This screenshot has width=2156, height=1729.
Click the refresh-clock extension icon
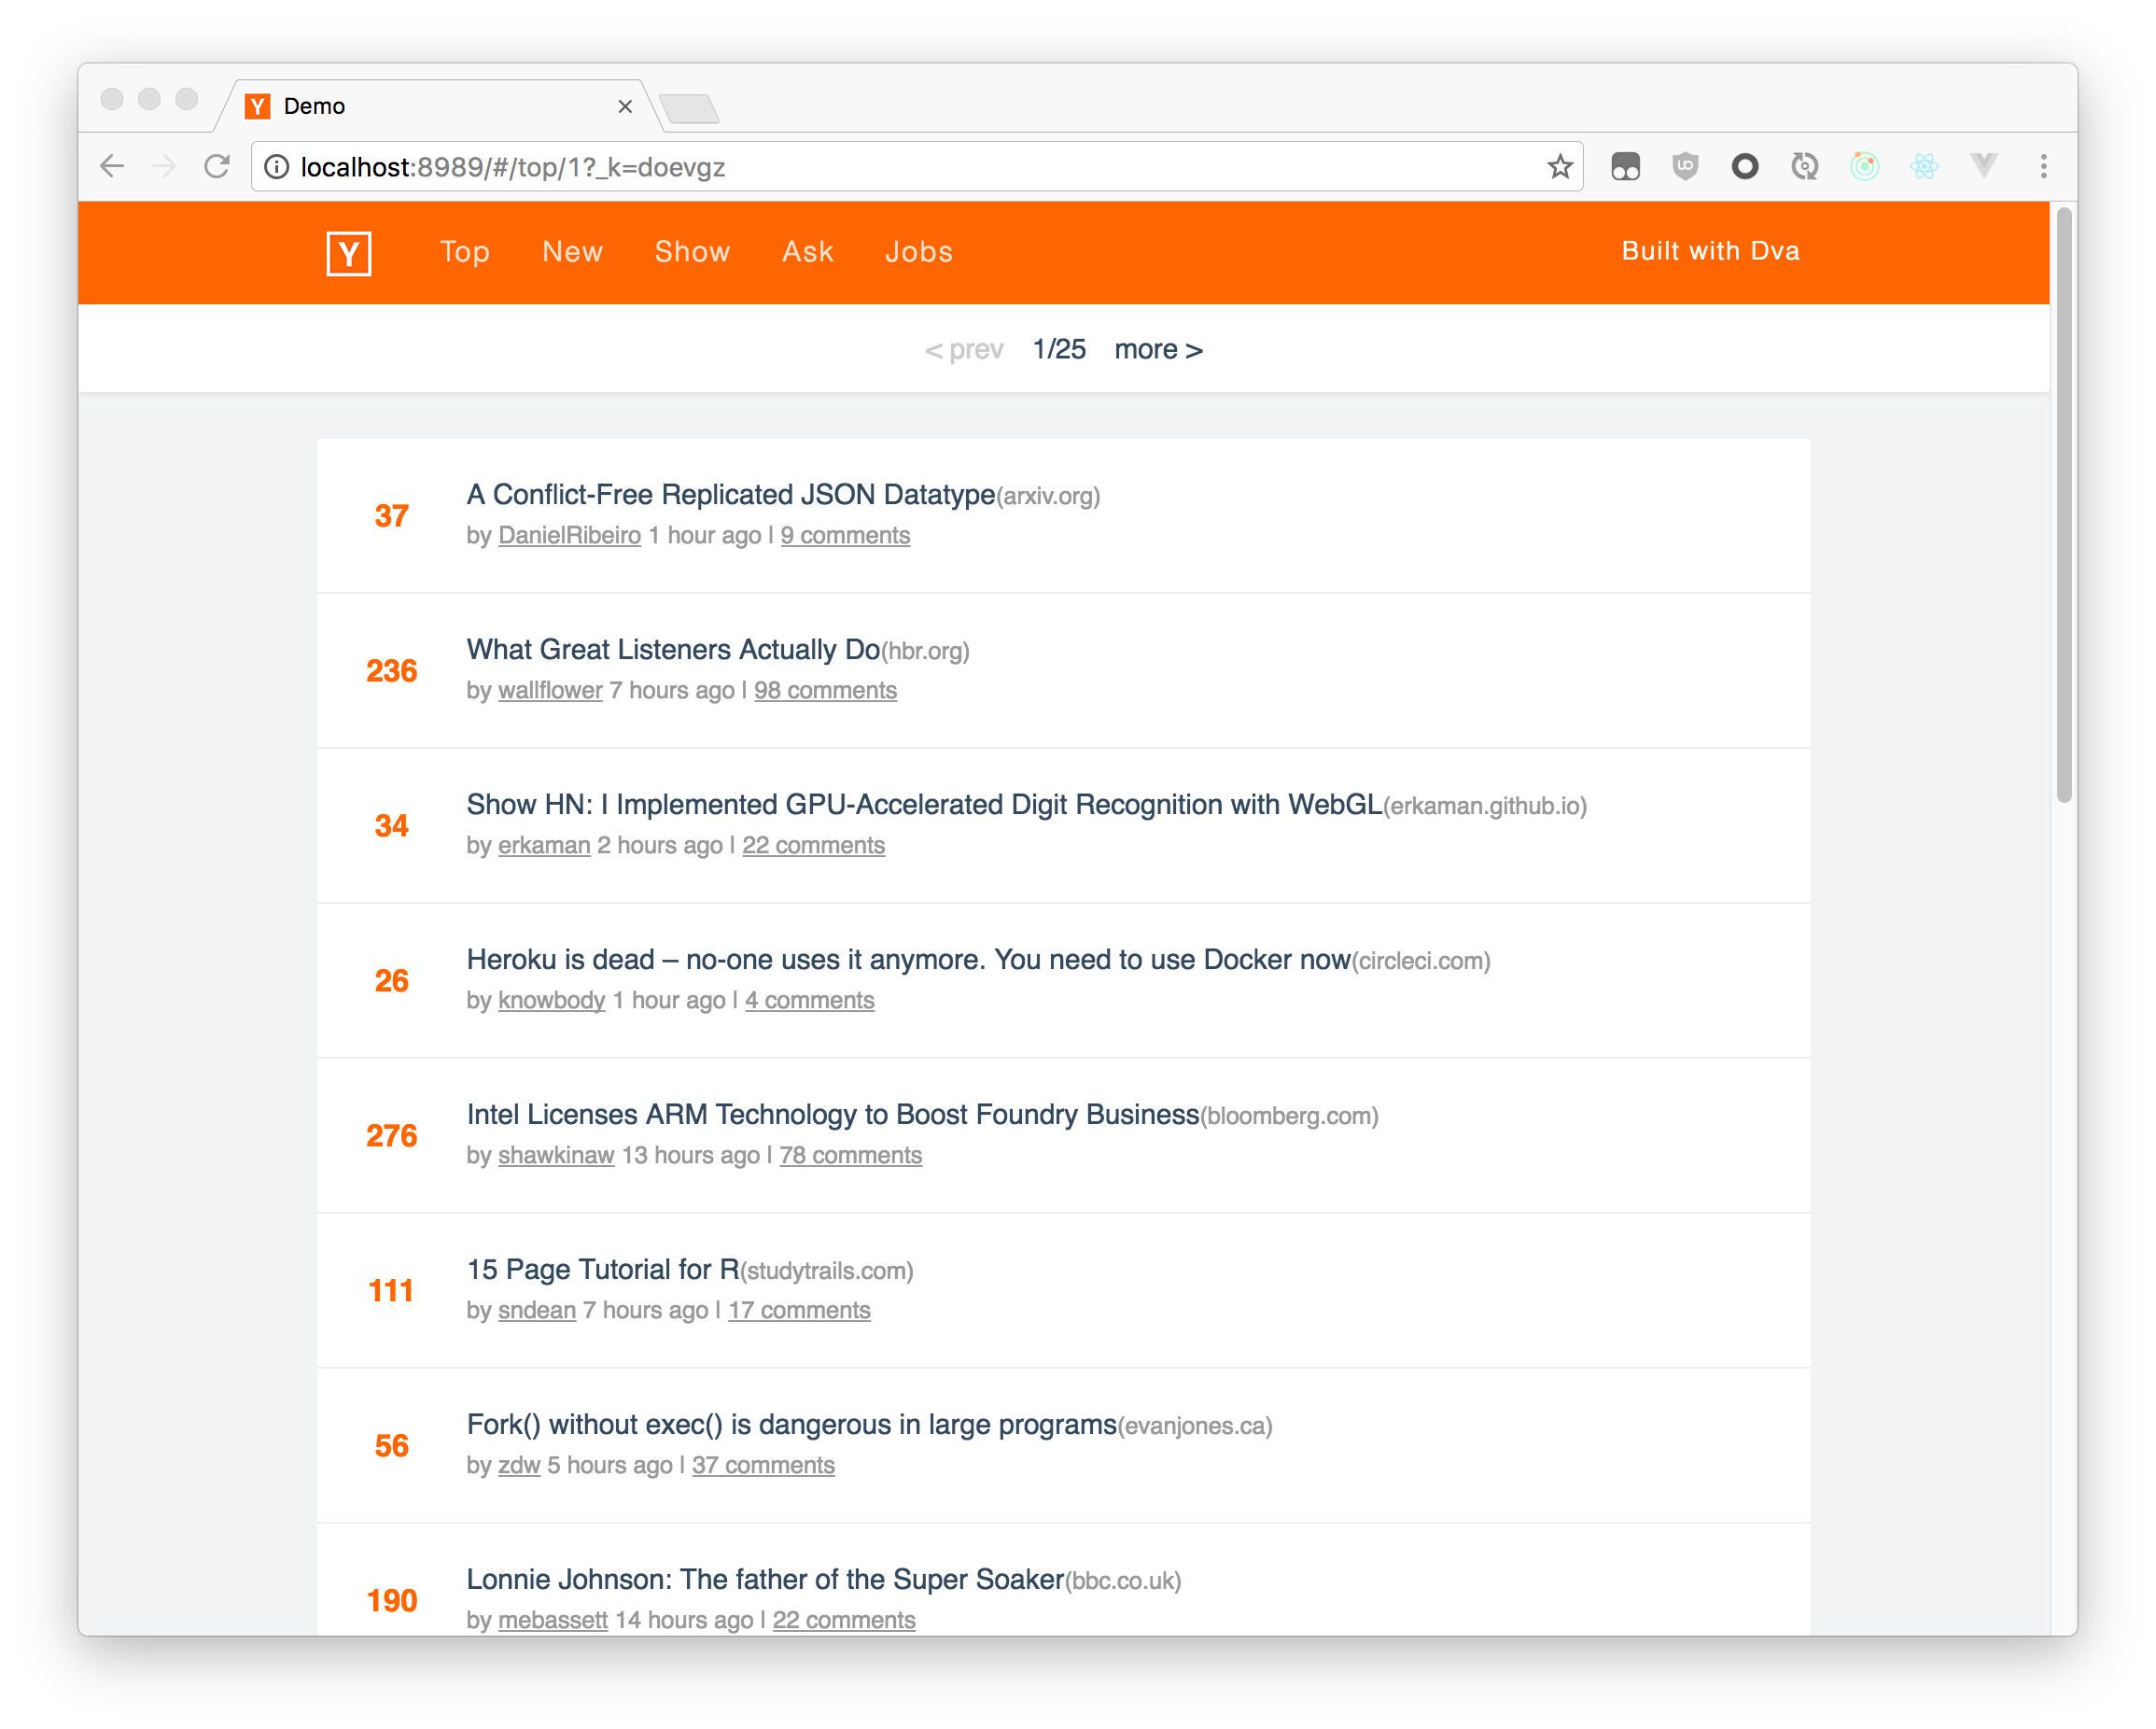[1804, 166]
